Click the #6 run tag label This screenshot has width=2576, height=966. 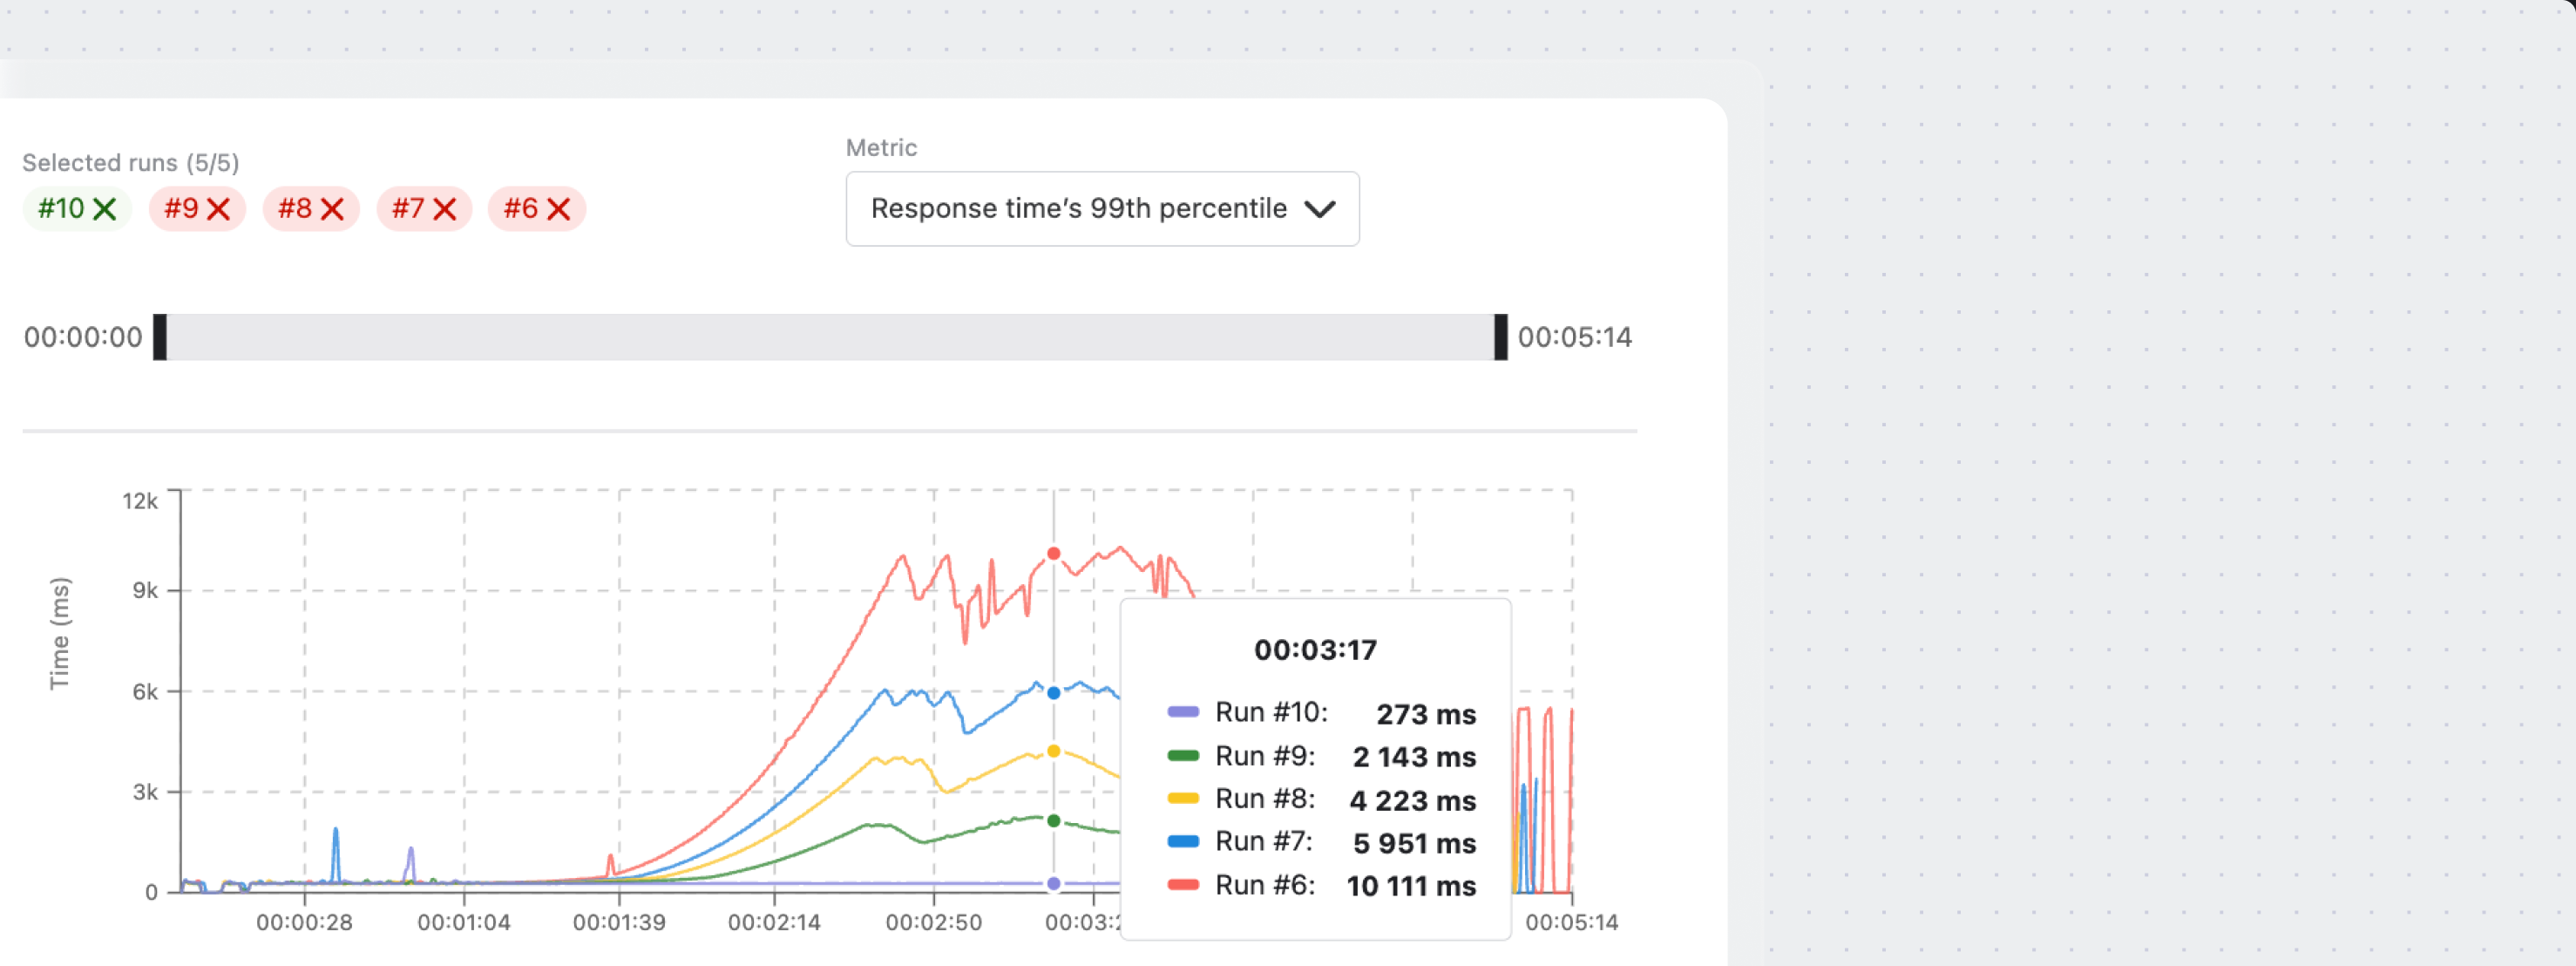tap(521, 209)
